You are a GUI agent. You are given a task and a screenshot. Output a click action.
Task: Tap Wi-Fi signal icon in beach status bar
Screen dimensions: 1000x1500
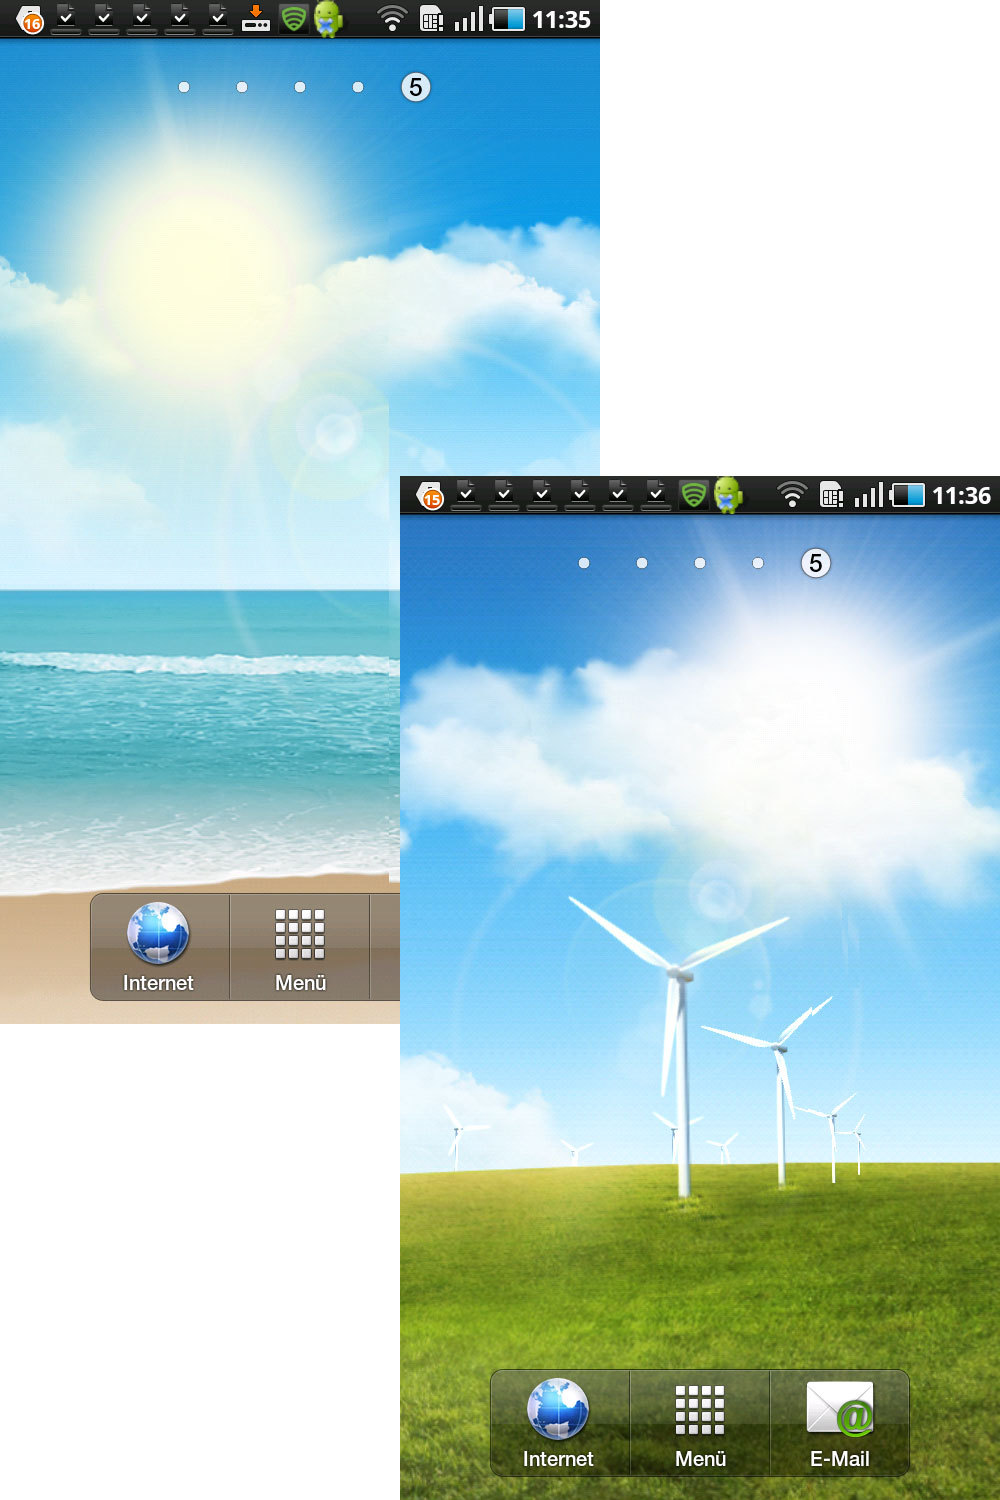[x=392, y=19]
